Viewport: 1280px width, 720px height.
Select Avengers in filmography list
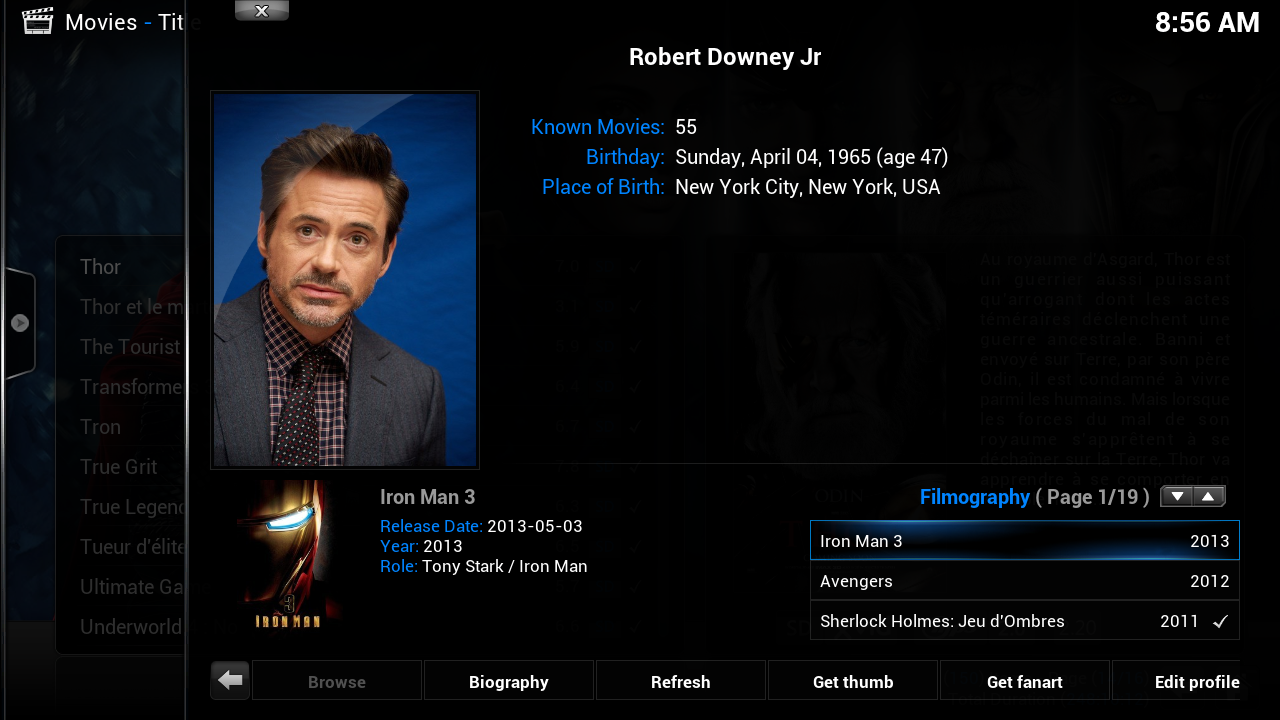click(1025, 580)
